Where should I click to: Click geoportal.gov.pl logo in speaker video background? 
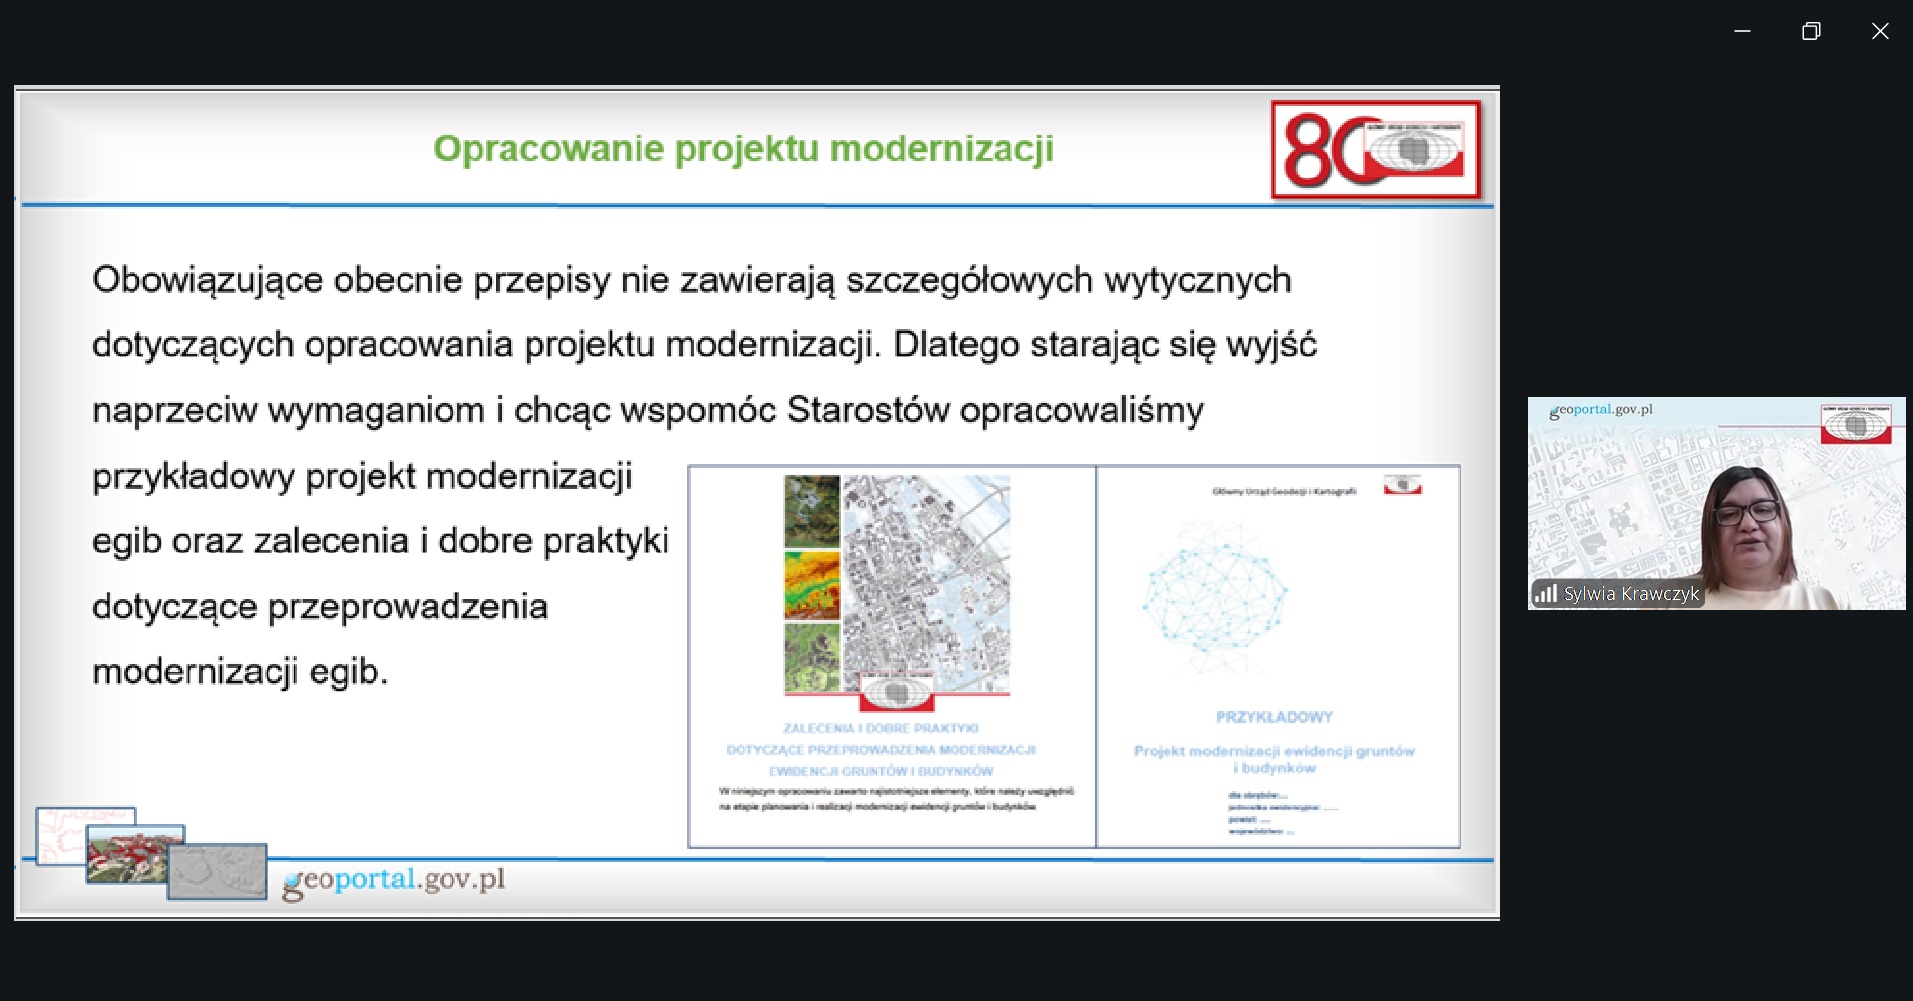[x=1600, y=410]
